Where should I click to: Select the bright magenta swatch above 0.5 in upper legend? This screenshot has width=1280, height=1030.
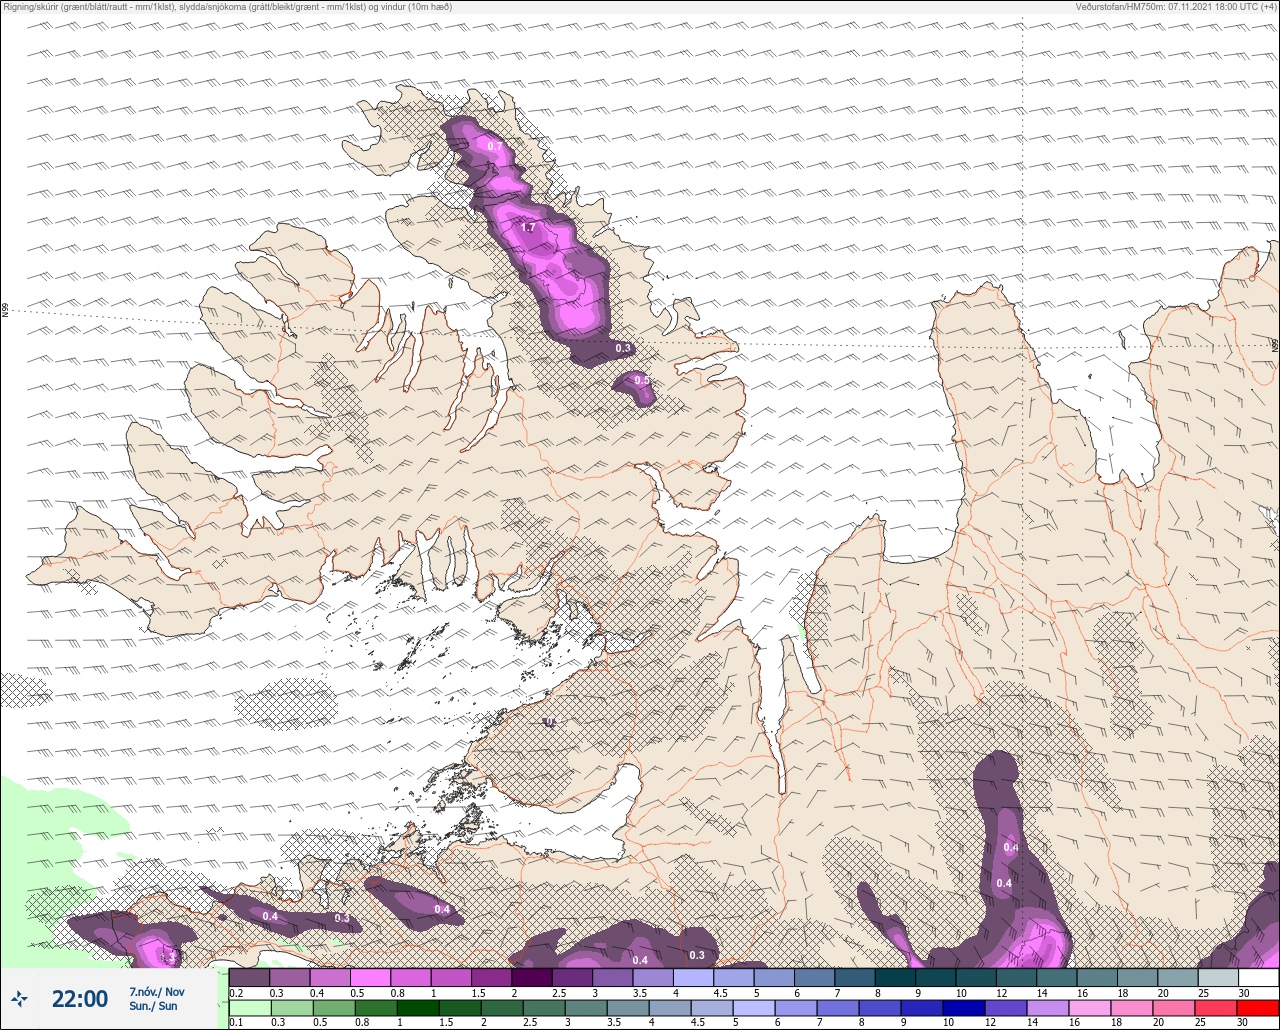coord(370,977)
